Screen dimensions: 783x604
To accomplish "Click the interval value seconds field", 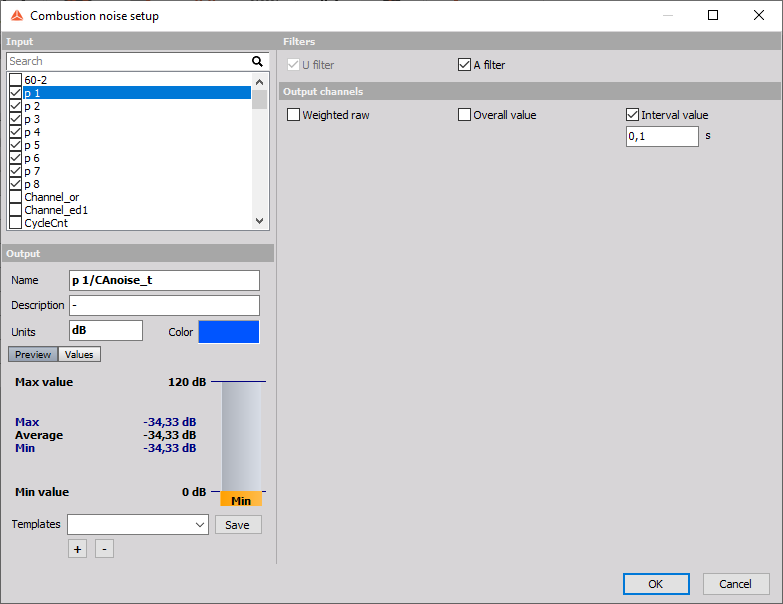I will coord(662,136).
